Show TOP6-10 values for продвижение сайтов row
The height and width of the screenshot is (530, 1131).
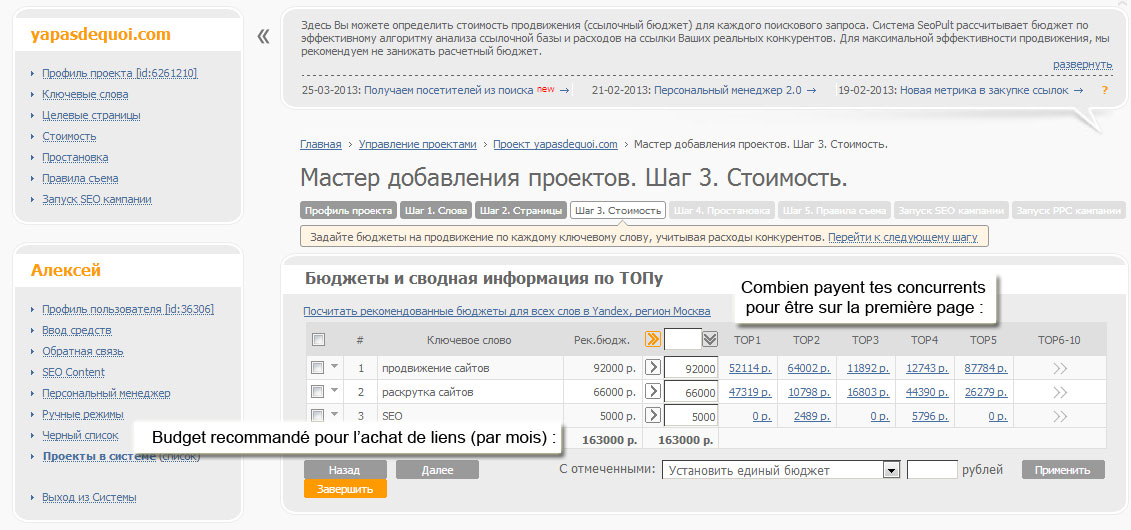(x=1060, y=368)
